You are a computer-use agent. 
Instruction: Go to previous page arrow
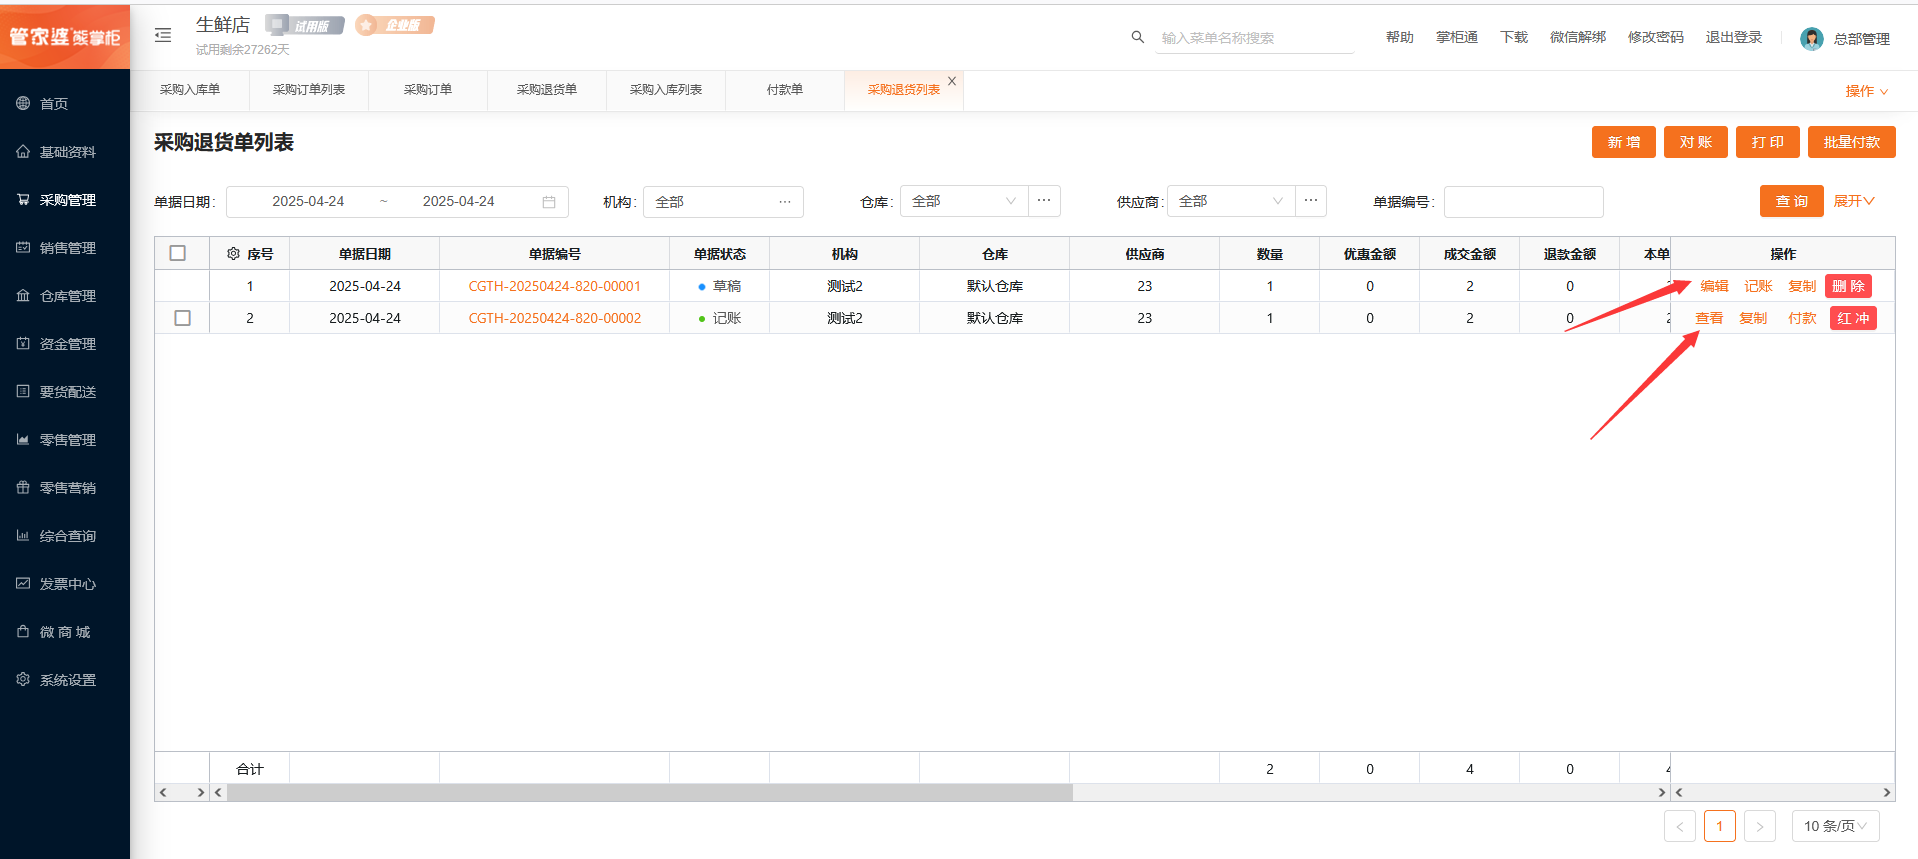tap(1680, 826)
